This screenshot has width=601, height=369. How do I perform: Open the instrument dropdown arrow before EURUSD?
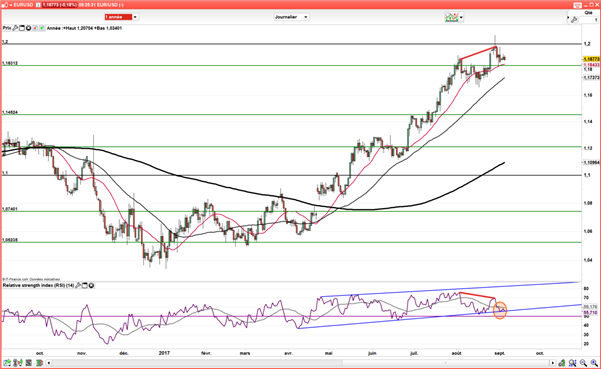click(x=10, y=5)
